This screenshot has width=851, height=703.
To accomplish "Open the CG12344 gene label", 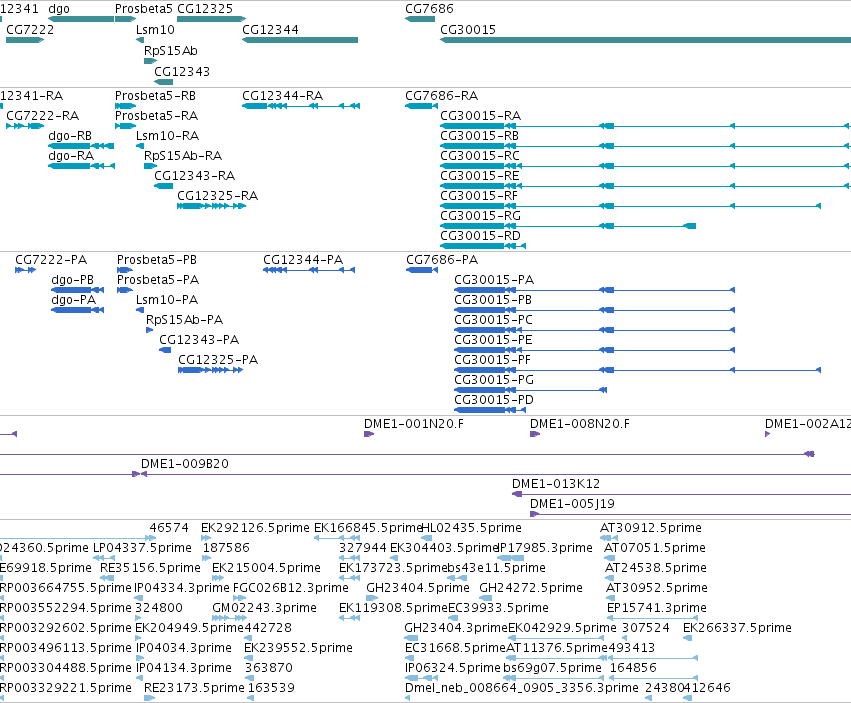I will [x=270, y=29].
